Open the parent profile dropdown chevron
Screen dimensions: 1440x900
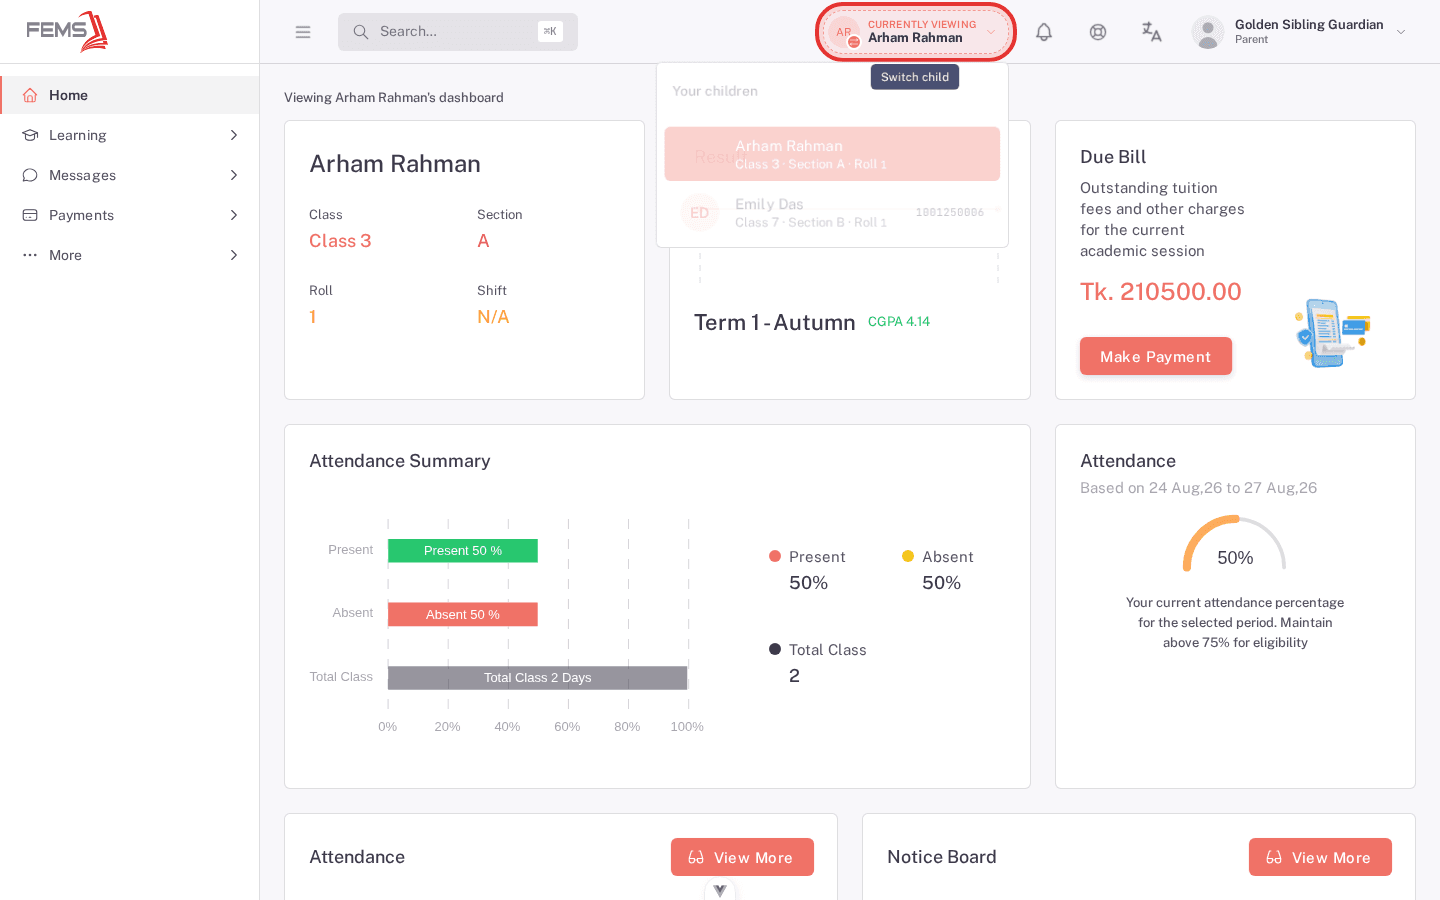pyautogui.click(x=1401, y=32)
